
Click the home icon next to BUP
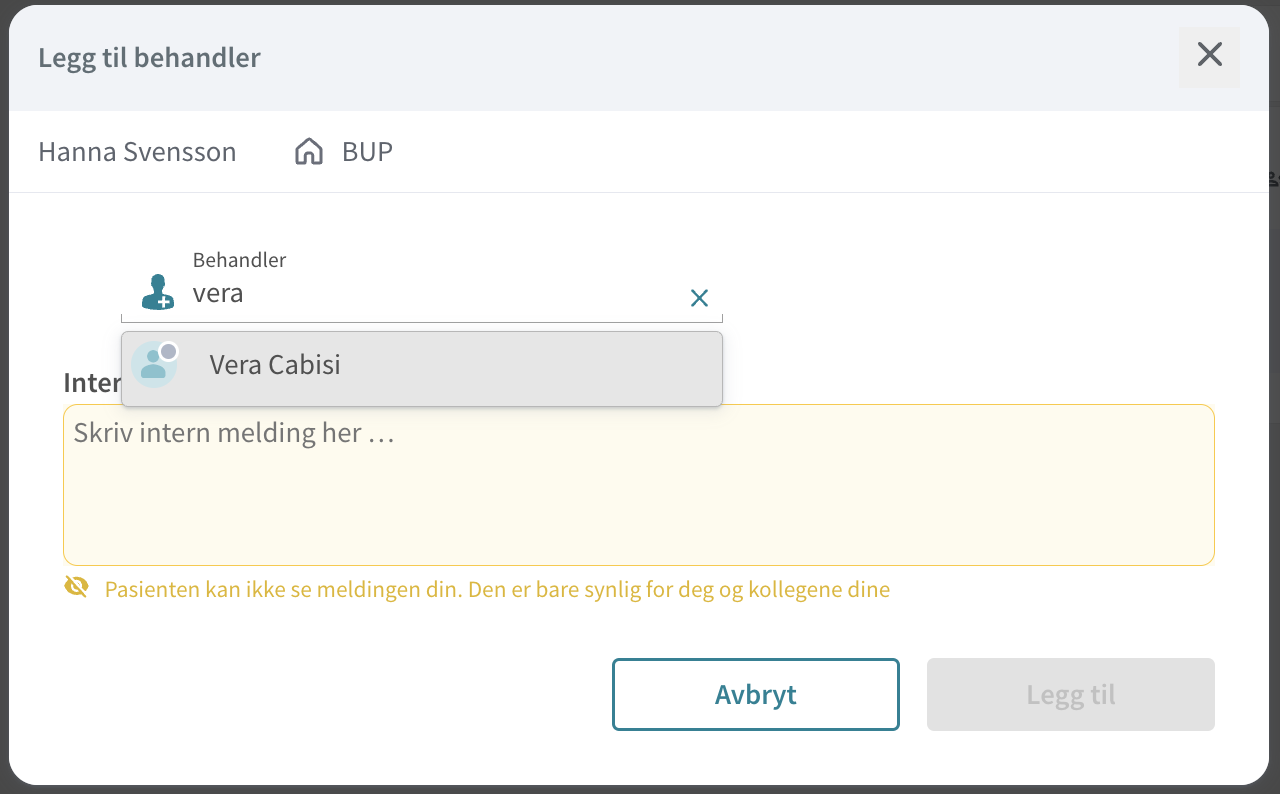(x=309, y=152)
